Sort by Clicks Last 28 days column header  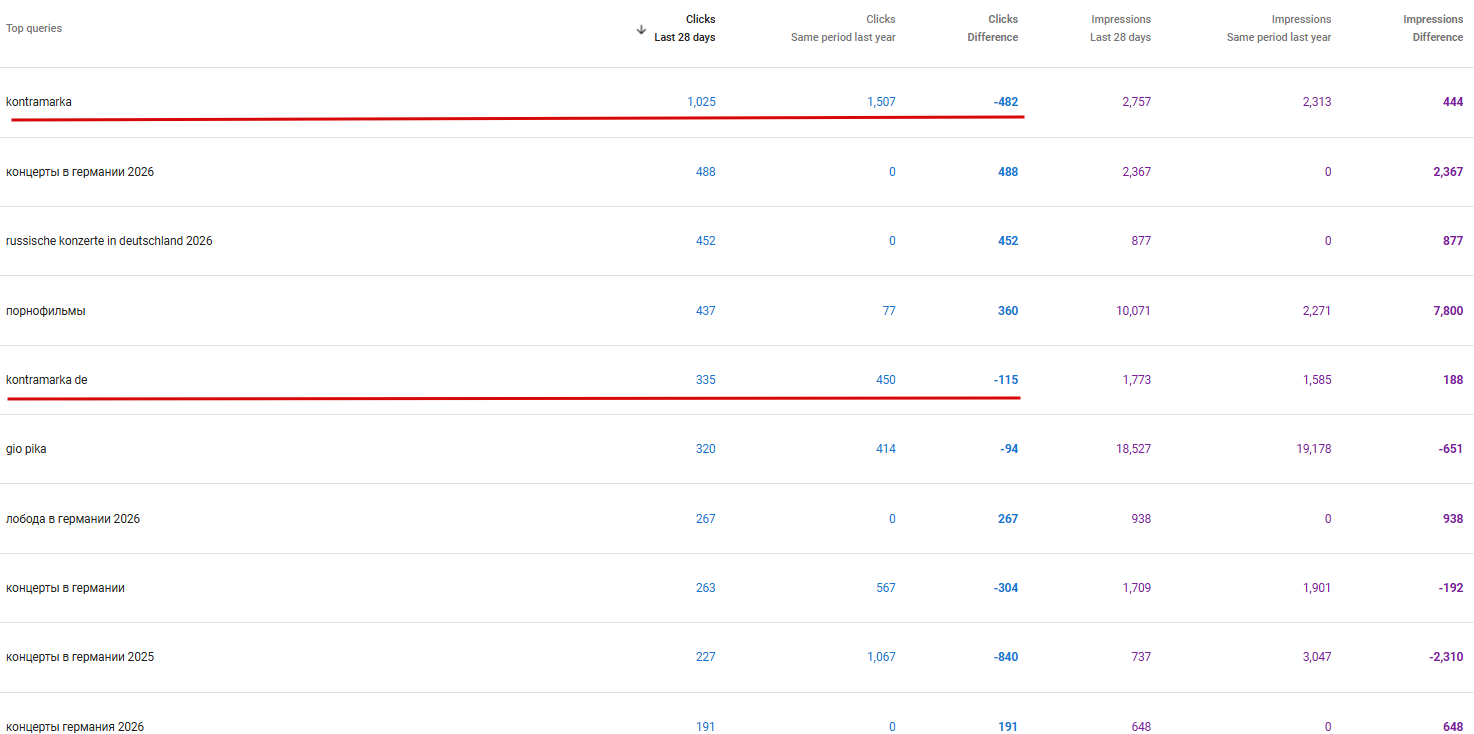pos(685,28)
